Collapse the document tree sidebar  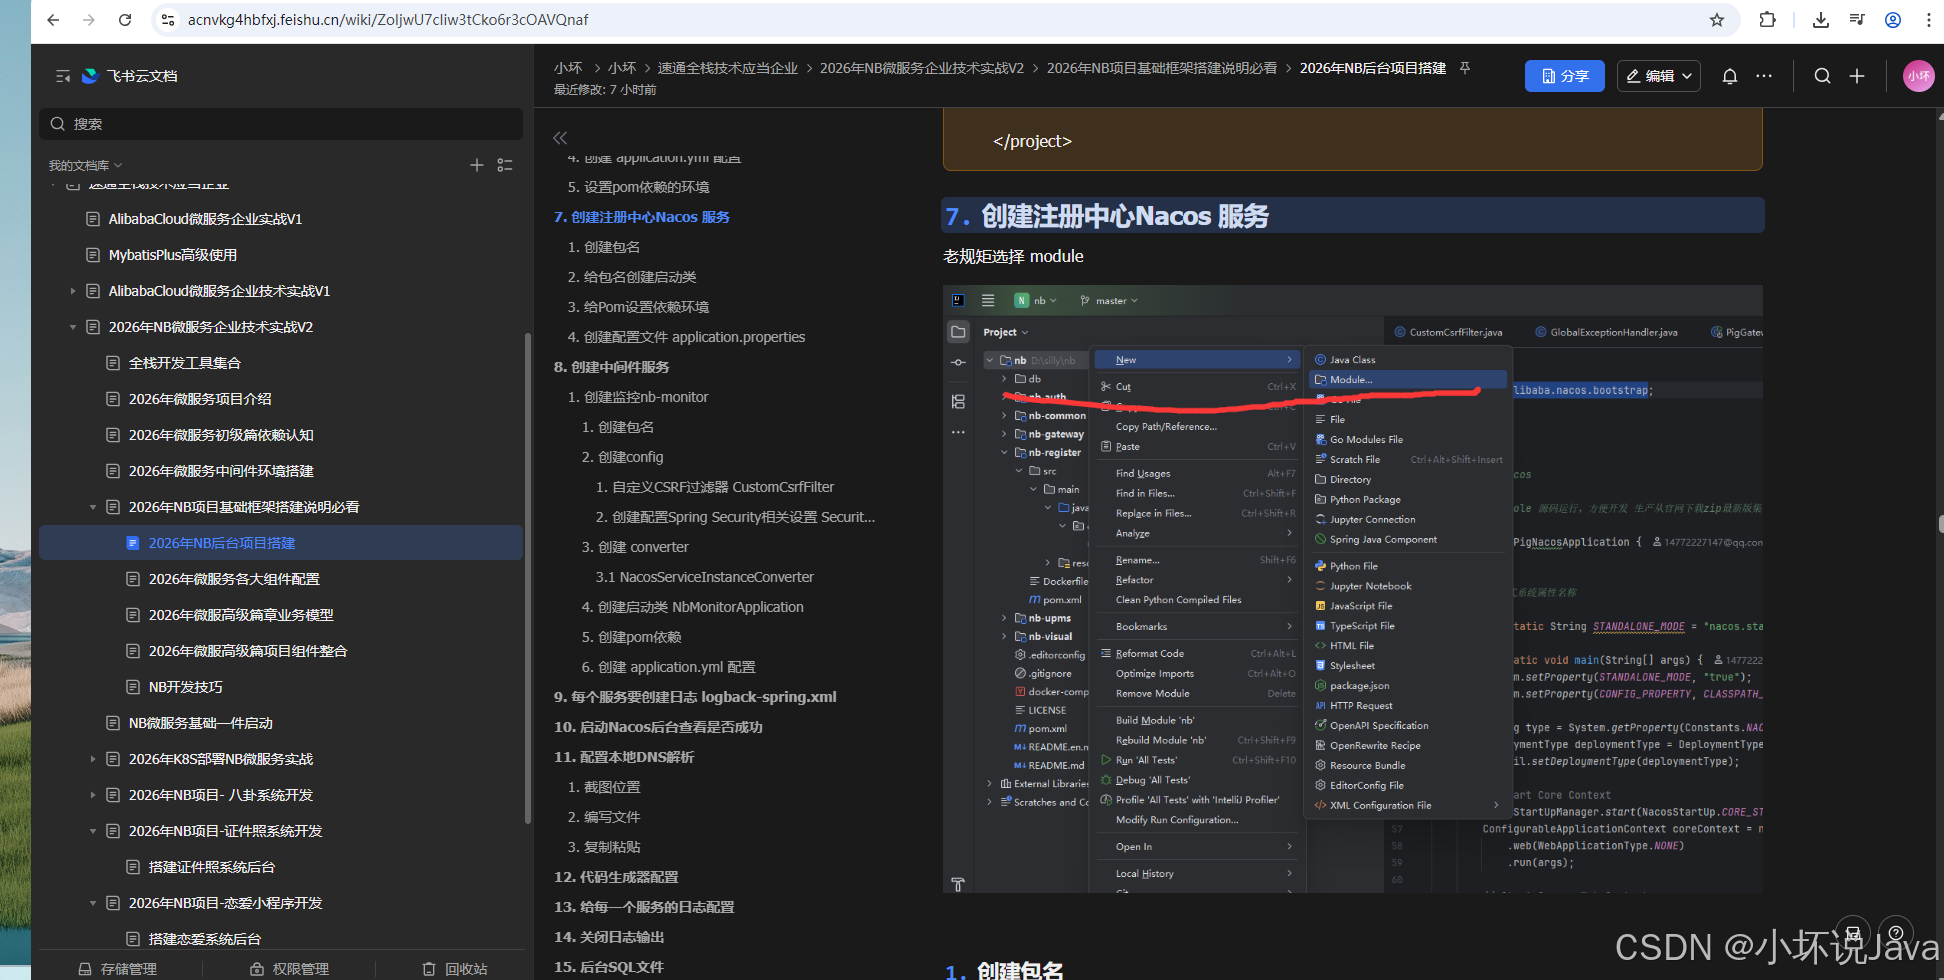[x=62, y=75]
